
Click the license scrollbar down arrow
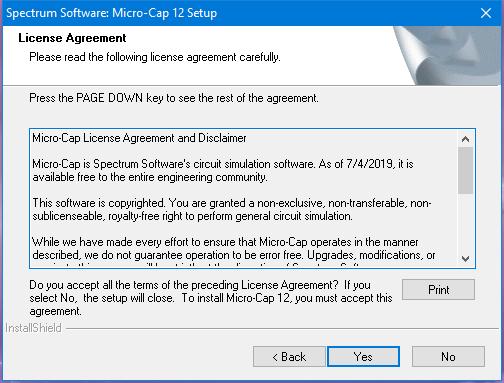[466, 258]
